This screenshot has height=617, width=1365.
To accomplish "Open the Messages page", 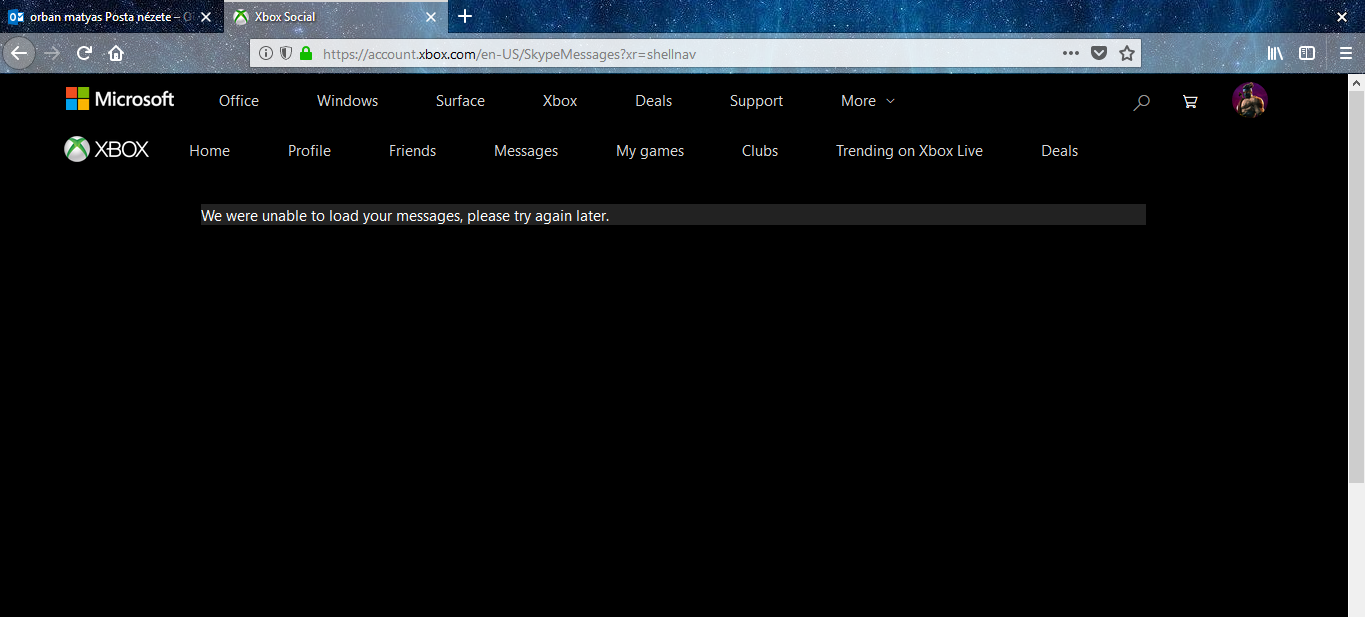I will coord(526,151).
